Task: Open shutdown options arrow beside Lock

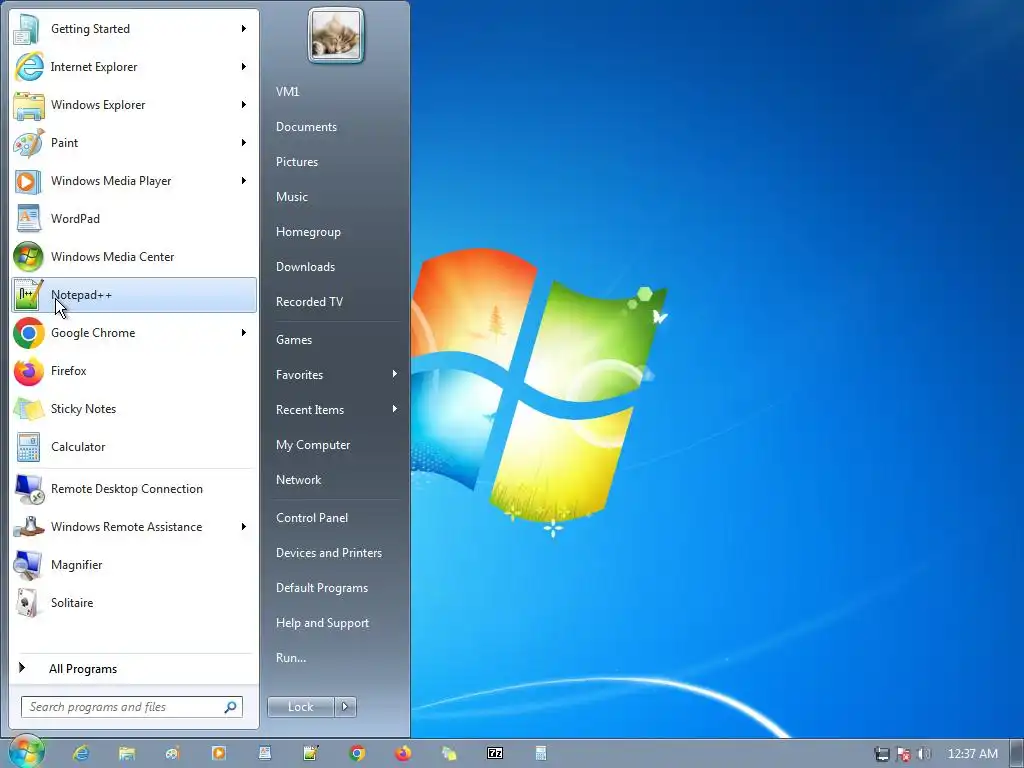Action: (x=345, y=707)
